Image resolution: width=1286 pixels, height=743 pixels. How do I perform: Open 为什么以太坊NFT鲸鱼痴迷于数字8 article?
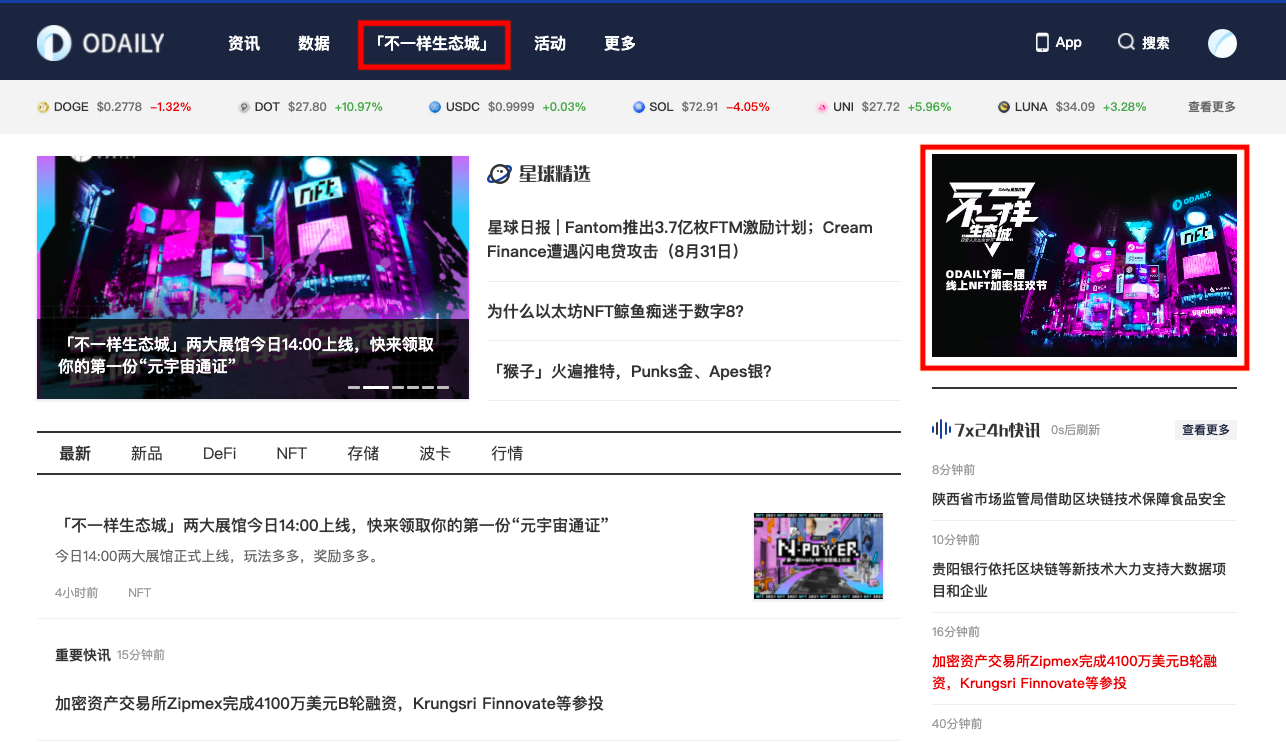click(615, 311)
